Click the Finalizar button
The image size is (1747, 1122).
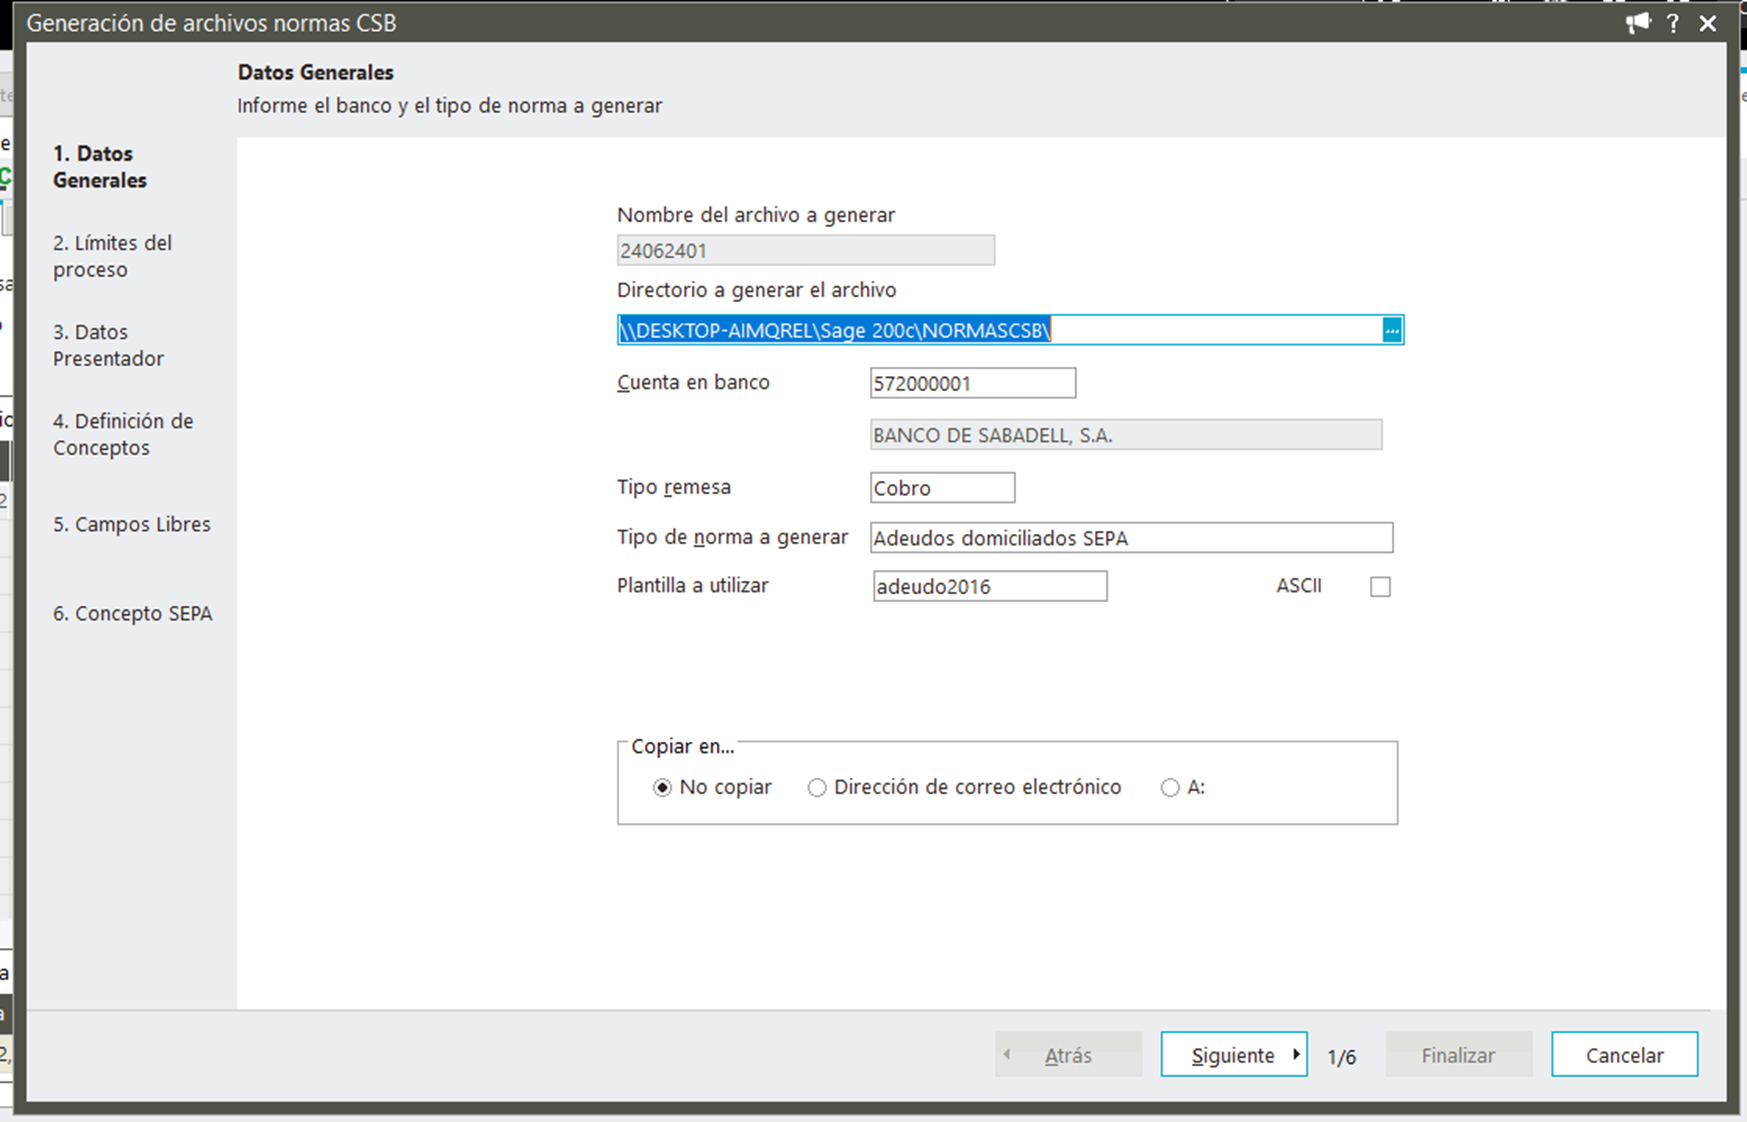[x=1459, y=1055]
